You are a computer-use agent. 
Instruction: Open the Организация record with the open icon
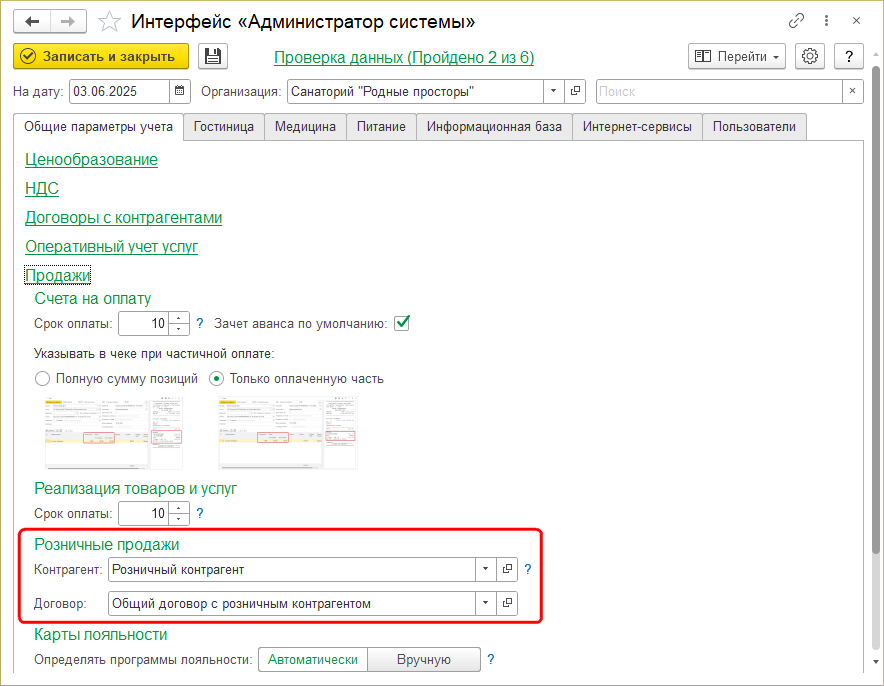click(575, 91)
